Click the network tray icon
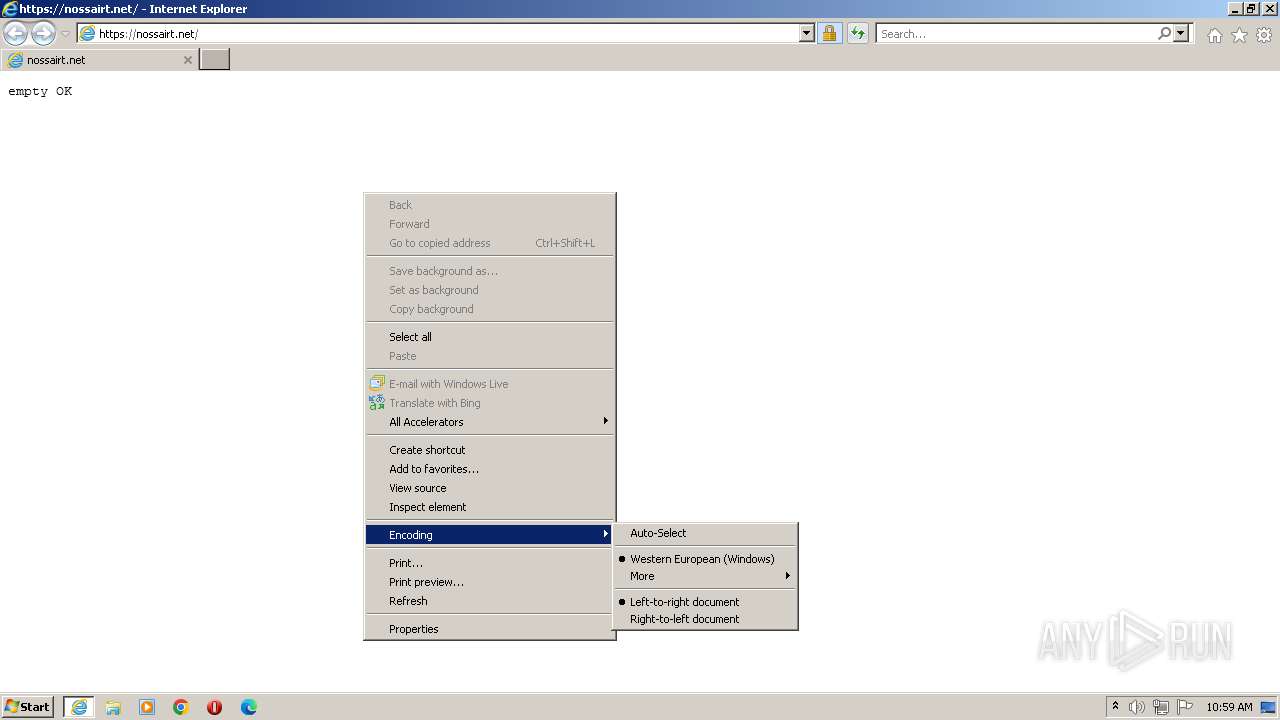The image size is (1280, 720). click(x=1161, y=707)
